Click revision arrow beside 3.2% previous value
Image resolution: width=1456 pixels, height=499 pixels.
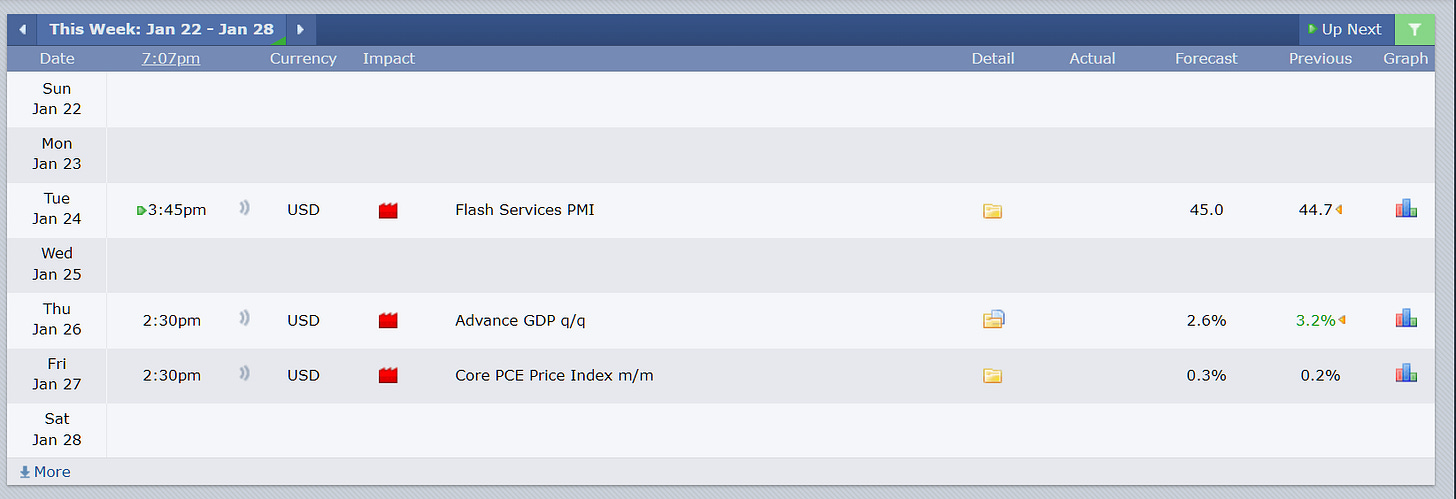tap(1342, 320)
